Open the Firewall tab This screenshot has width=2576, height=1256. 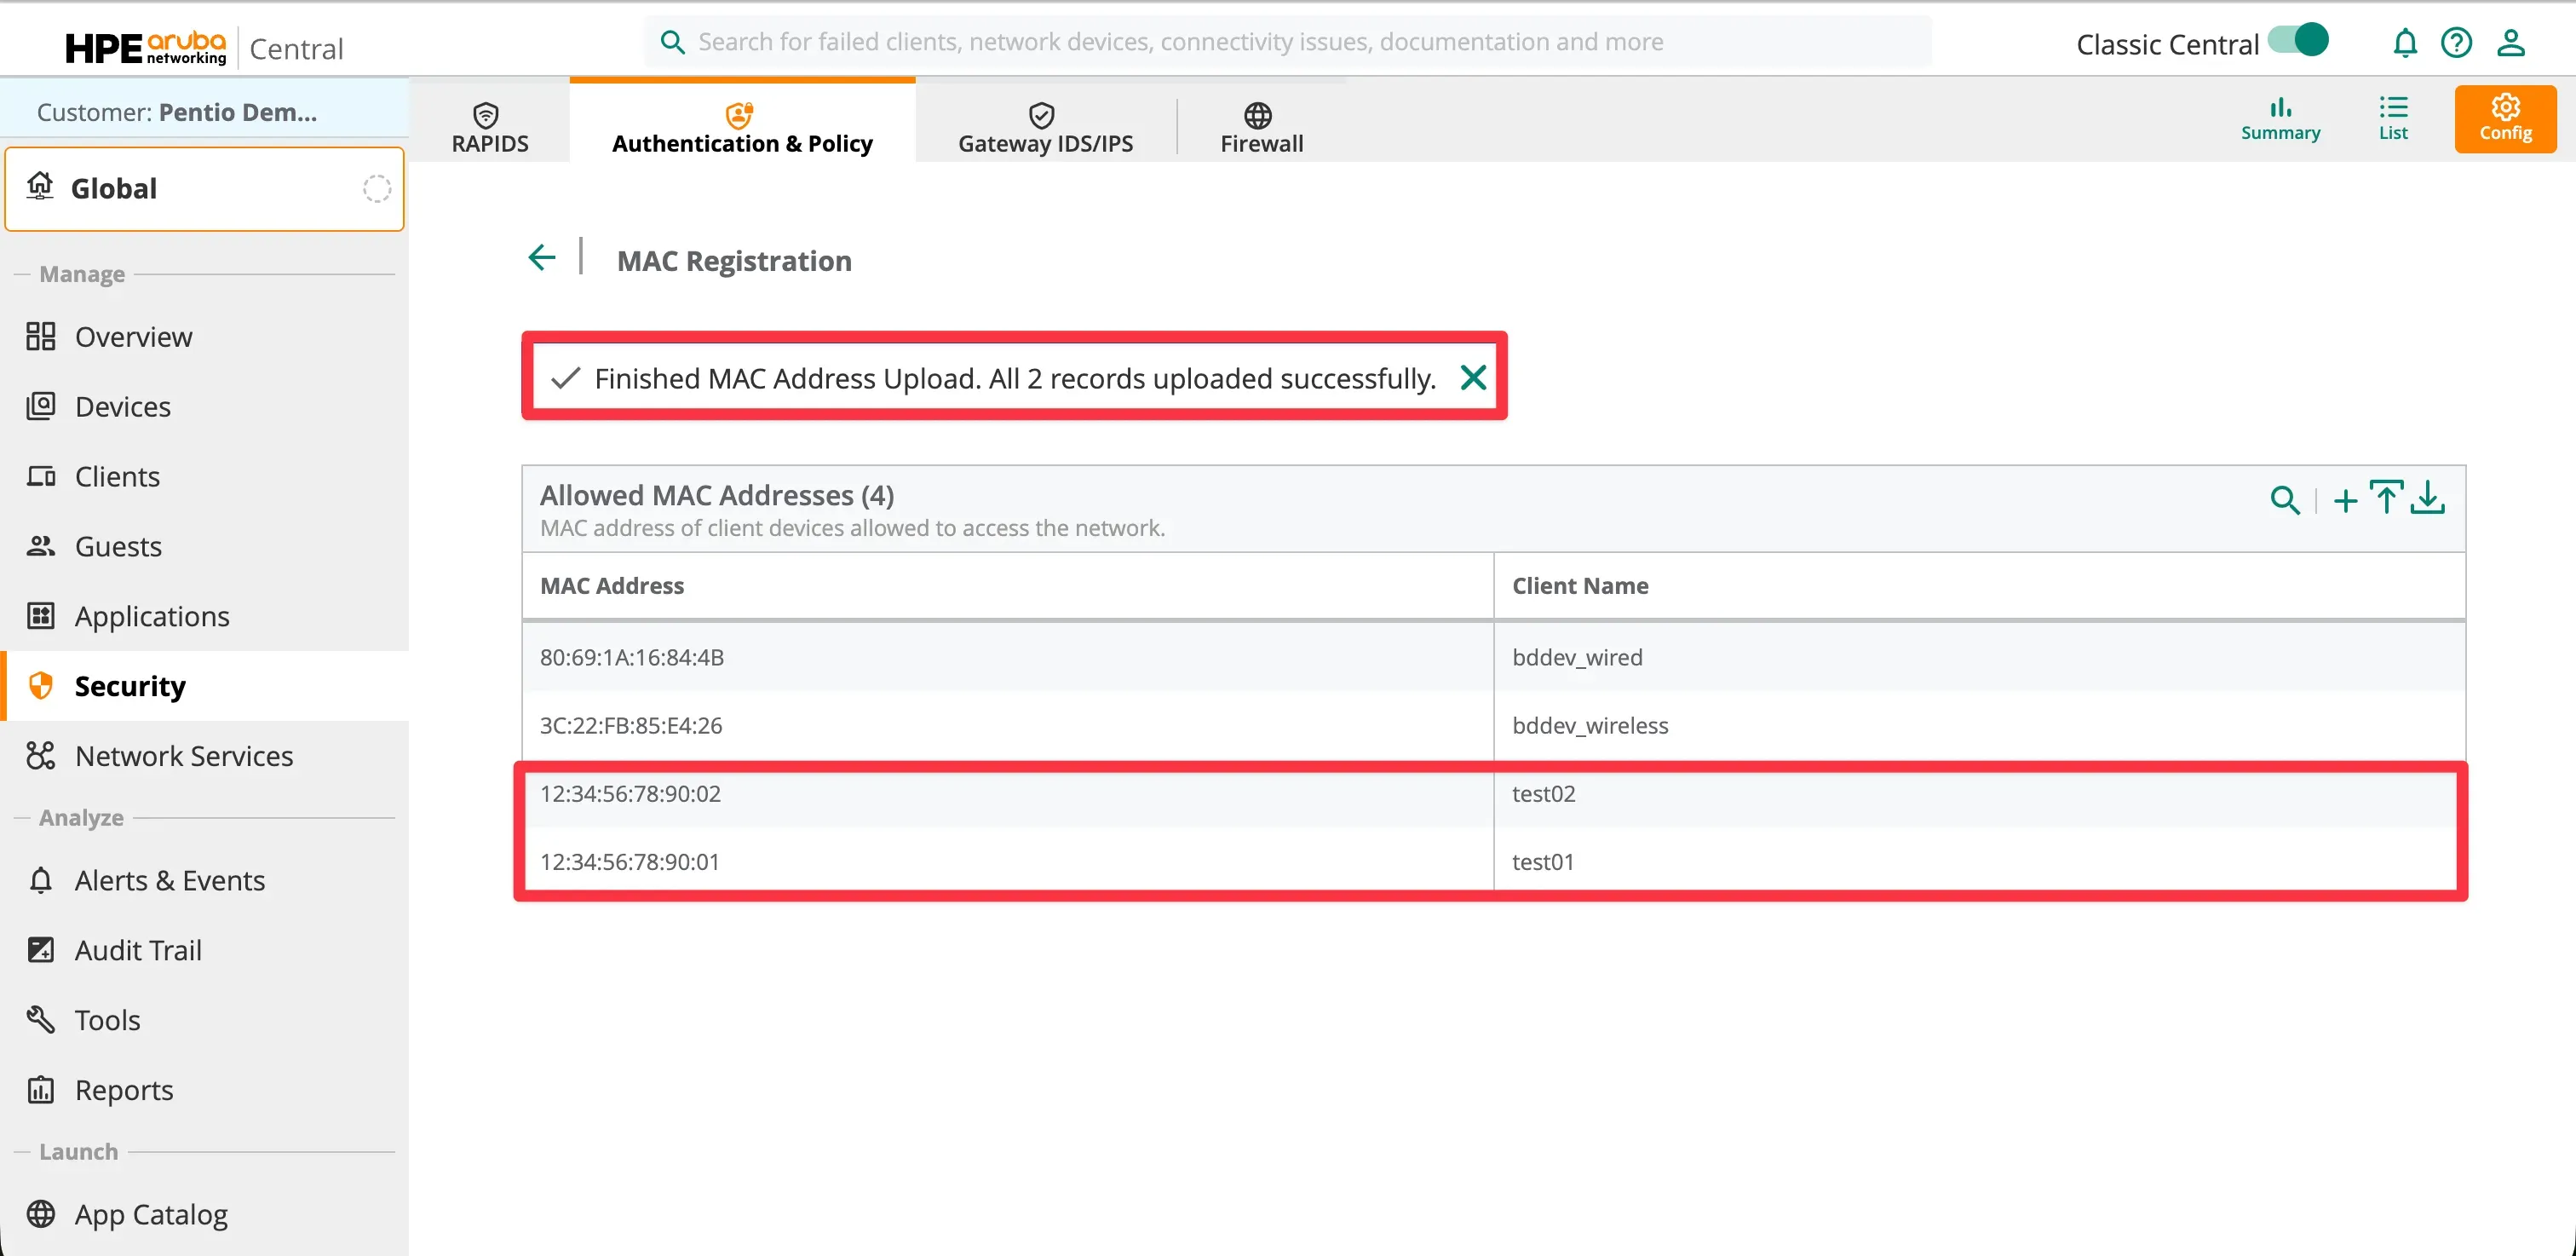[1260, 128]
